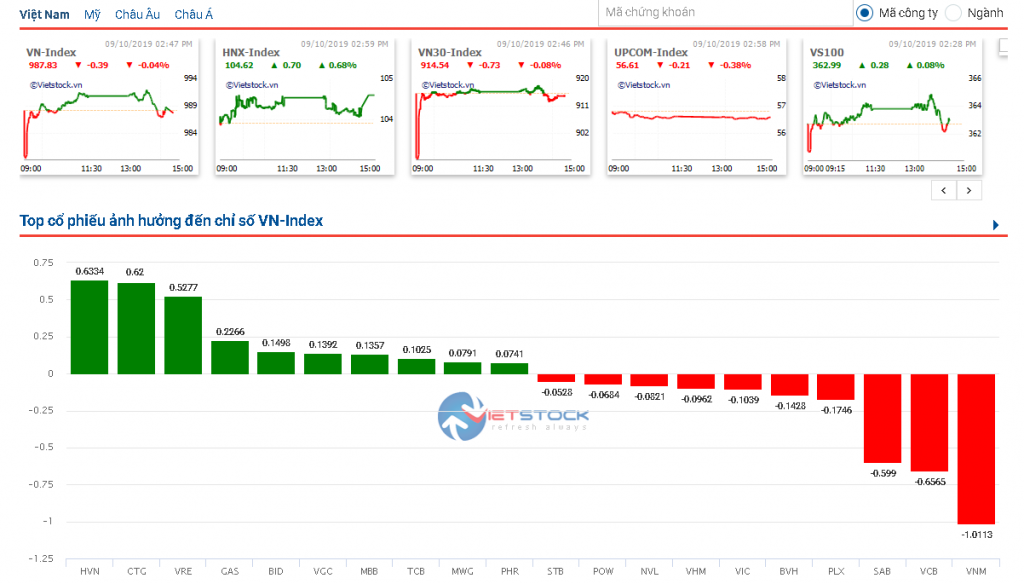
Task: Click the red VNM bar in chart
Action: point(976,448)
